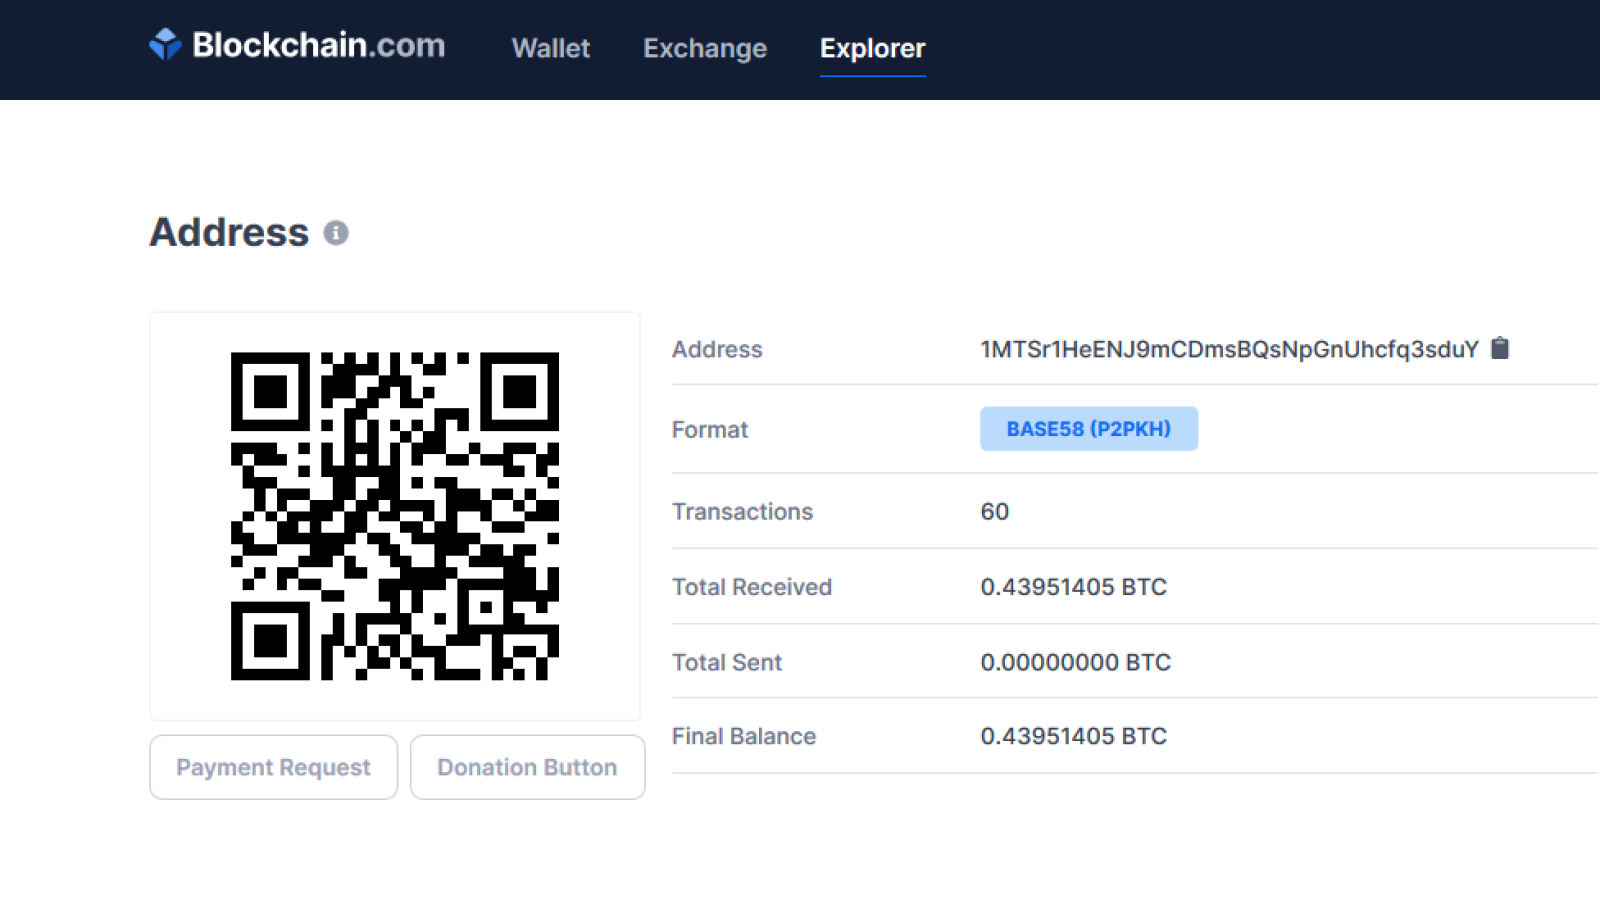Click the Format row label
This screenshot has width=1600, height=900.
point(710,430)
